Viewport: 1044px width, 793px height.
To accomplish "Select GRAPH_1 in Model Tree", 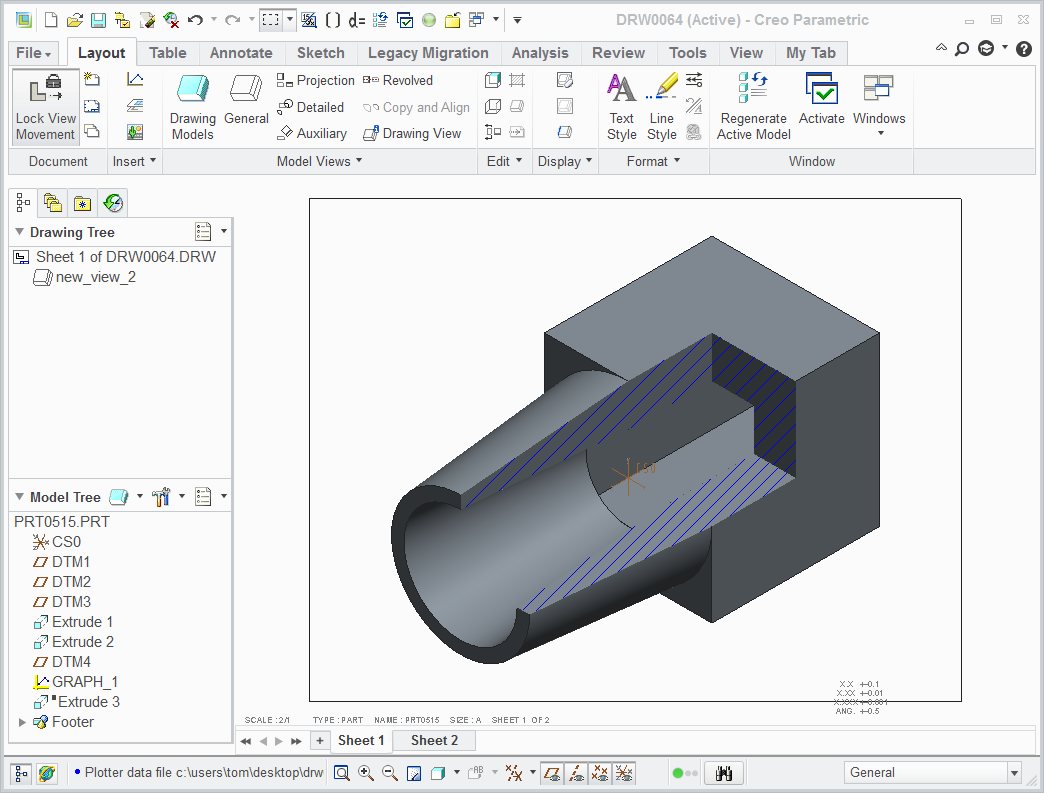I will click(76, 682).
